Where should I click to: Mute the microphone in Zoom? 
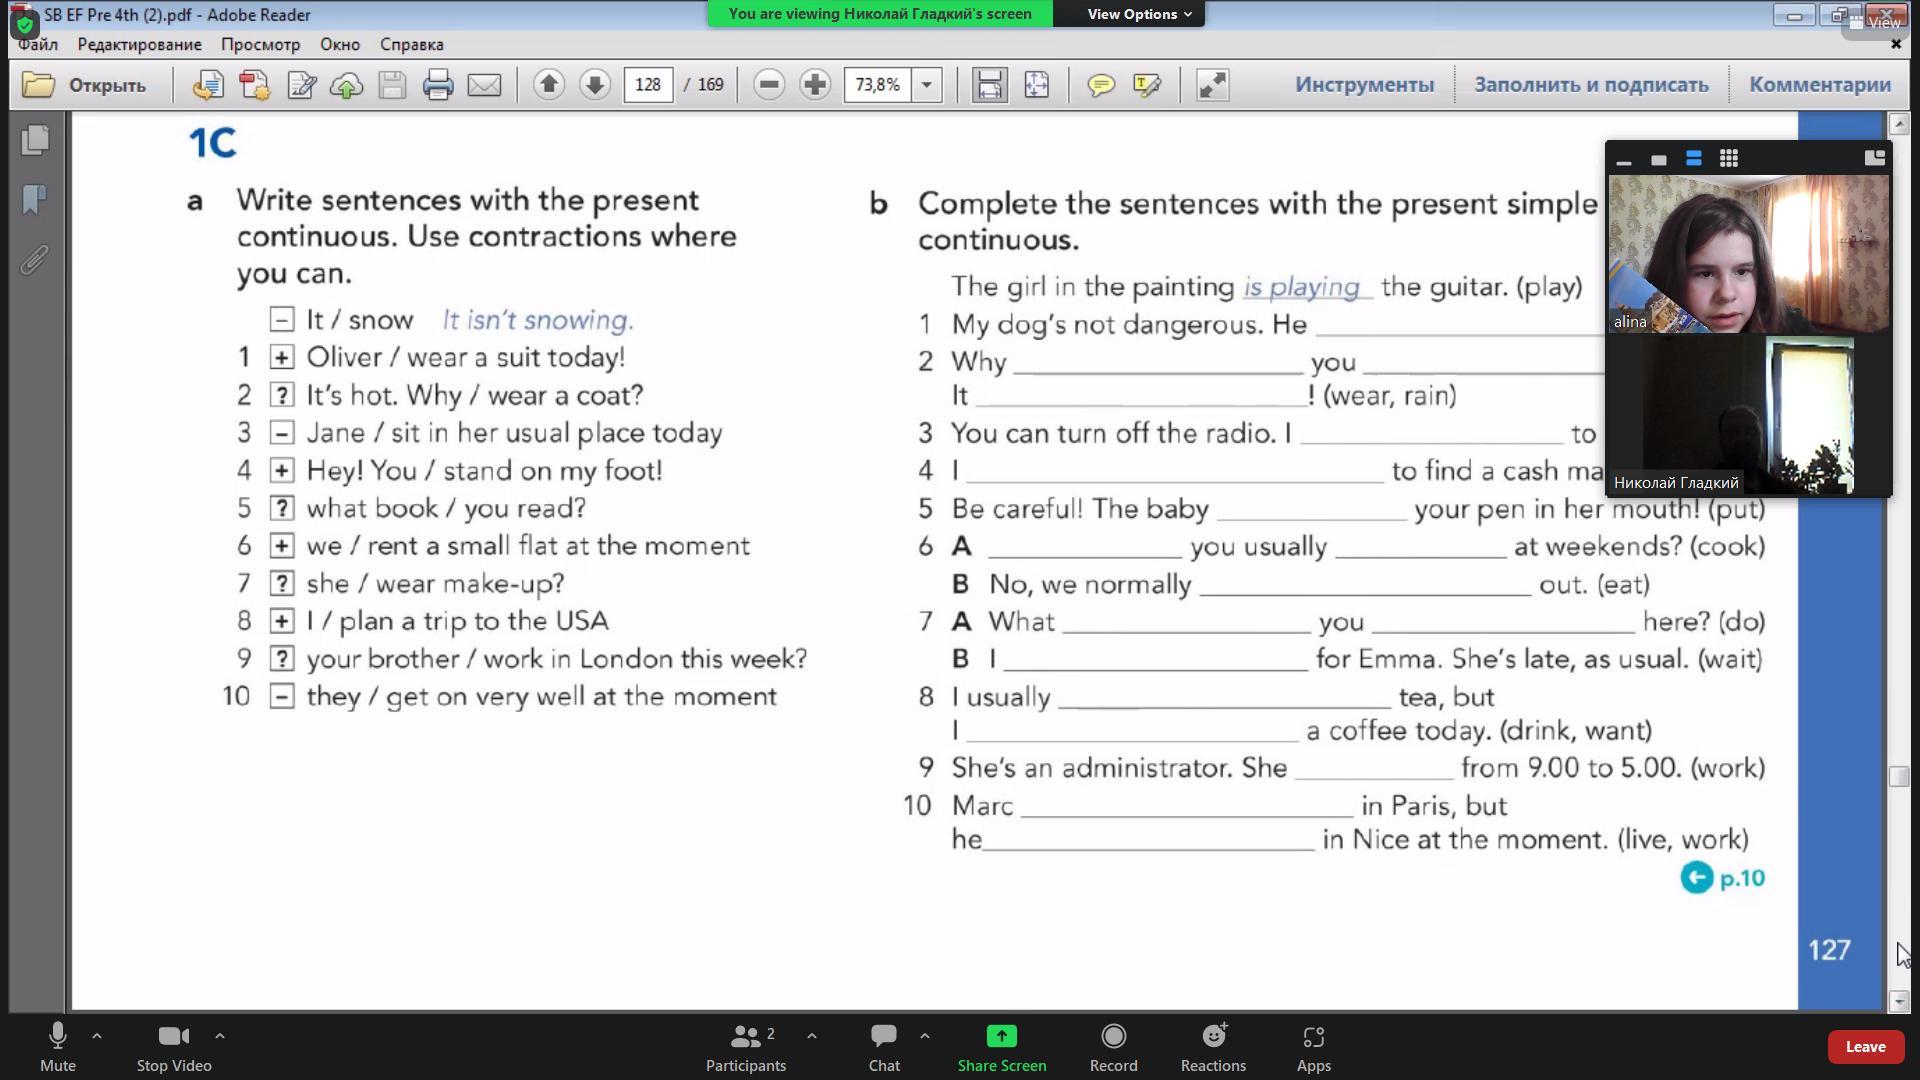pos(58,1046)
